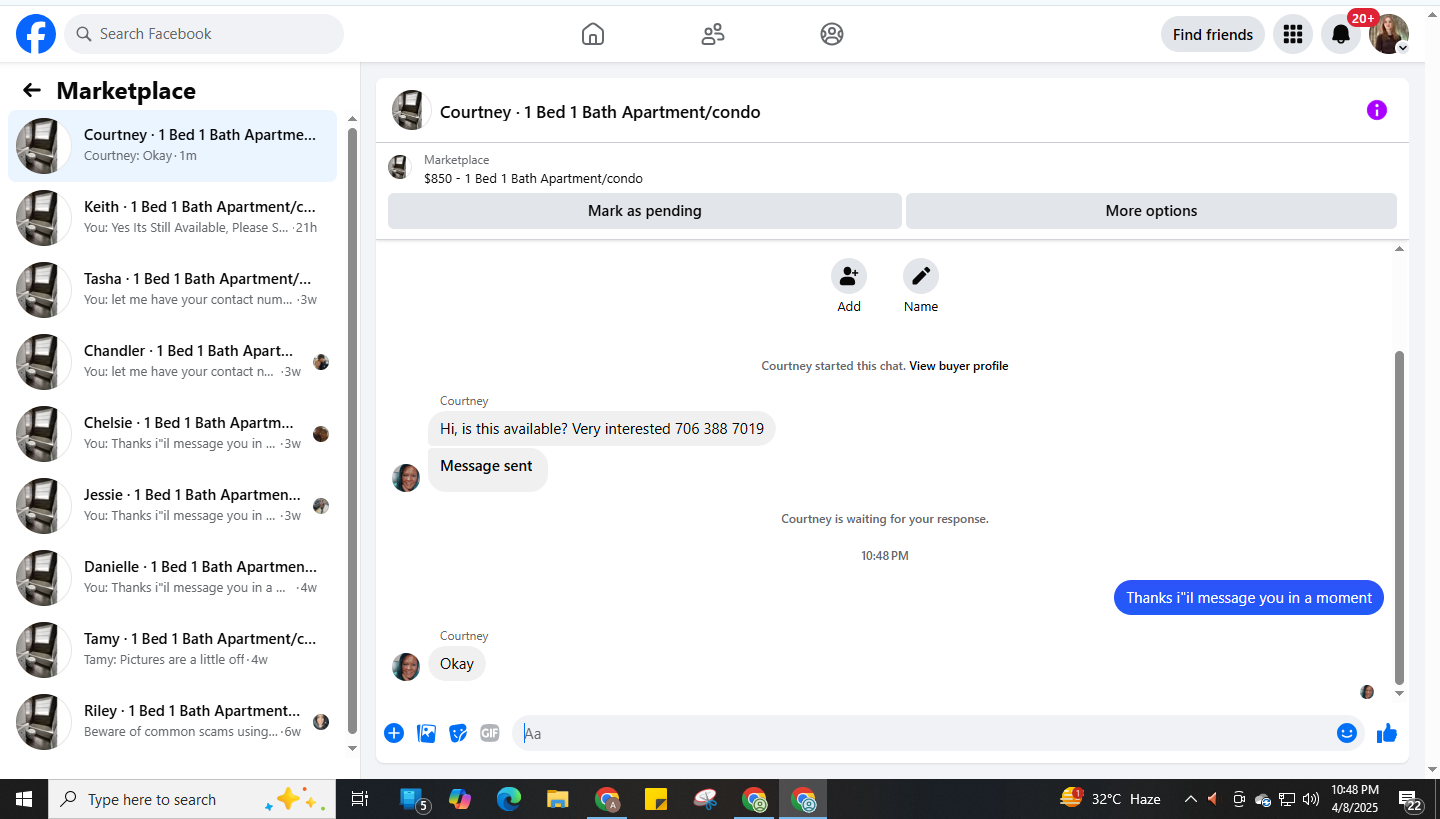Click the Search Facebook field

(x=204, y=34)
